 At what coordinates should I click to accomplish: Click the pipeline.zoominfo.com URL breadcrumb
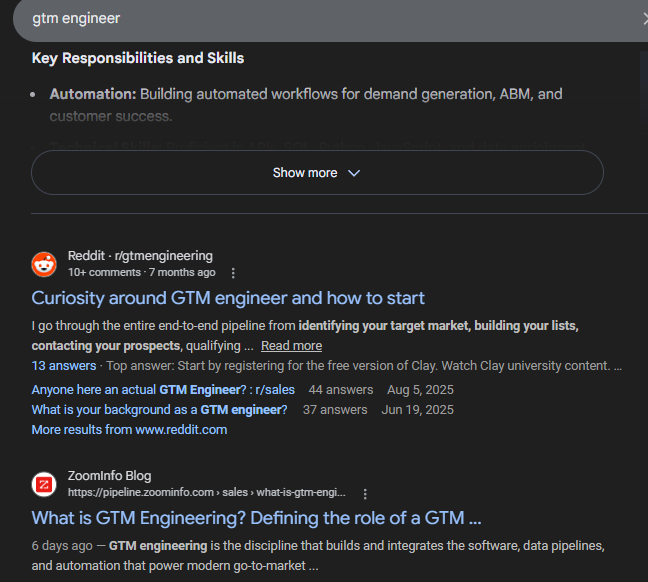point(207,492)
